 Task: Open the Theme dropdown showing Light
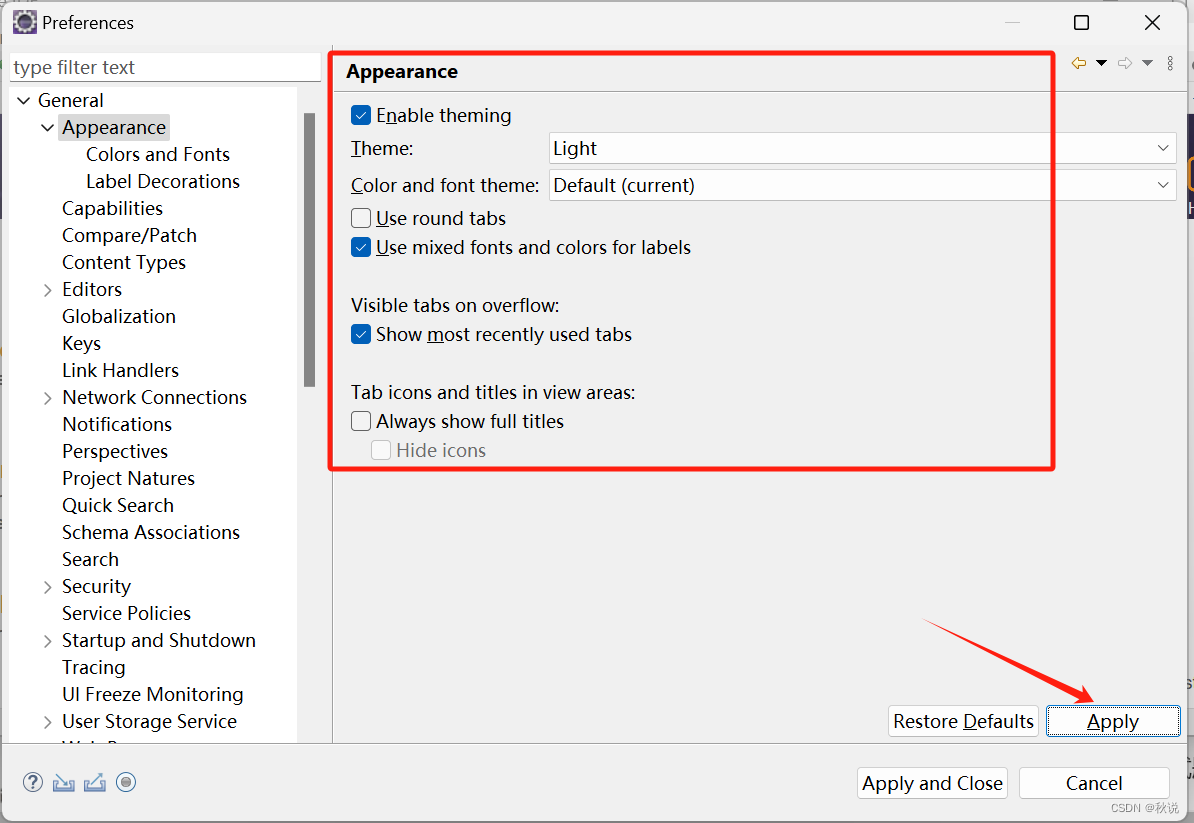(862, 148)
